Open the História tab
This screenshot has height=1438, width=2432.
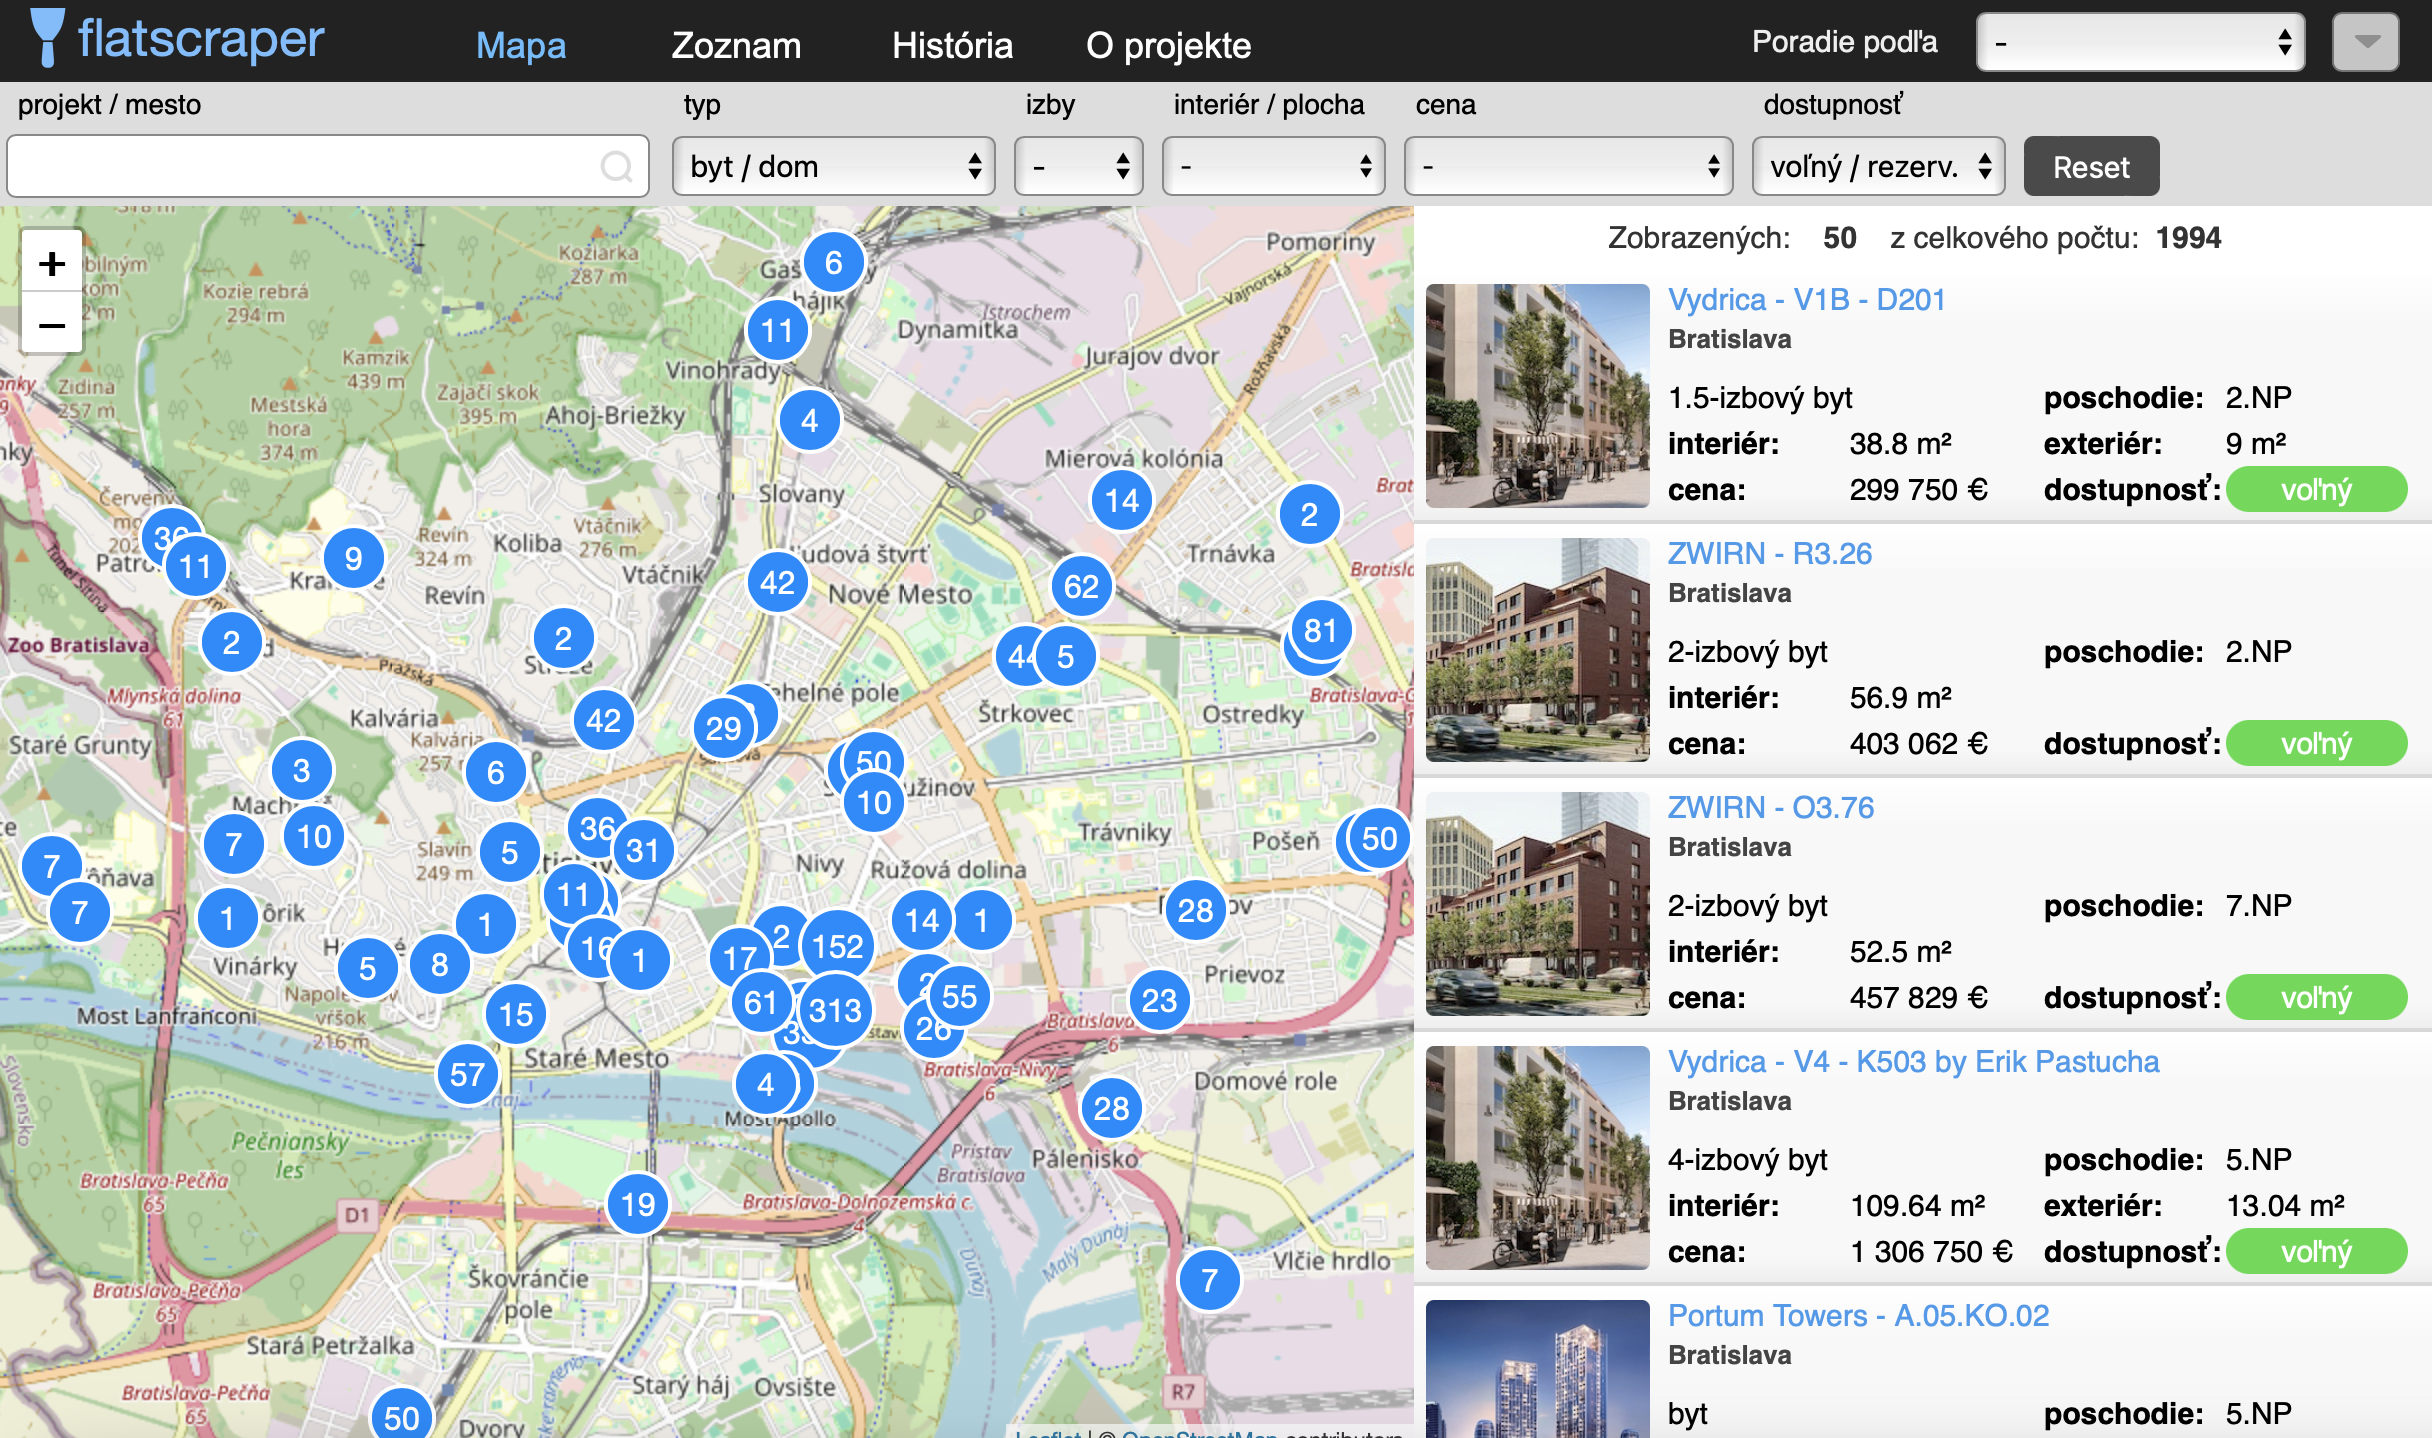(952, 45)
